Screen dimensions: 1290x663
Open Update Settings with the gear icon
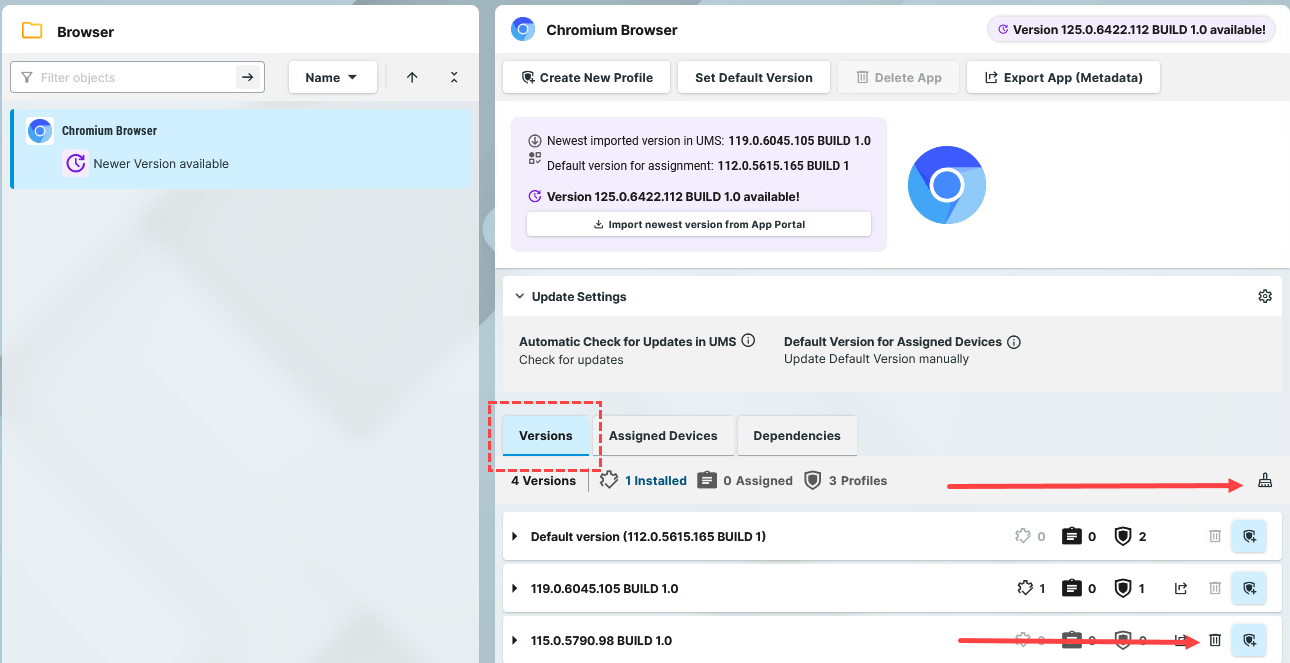pyautogui.click(x=1265, y=297)
